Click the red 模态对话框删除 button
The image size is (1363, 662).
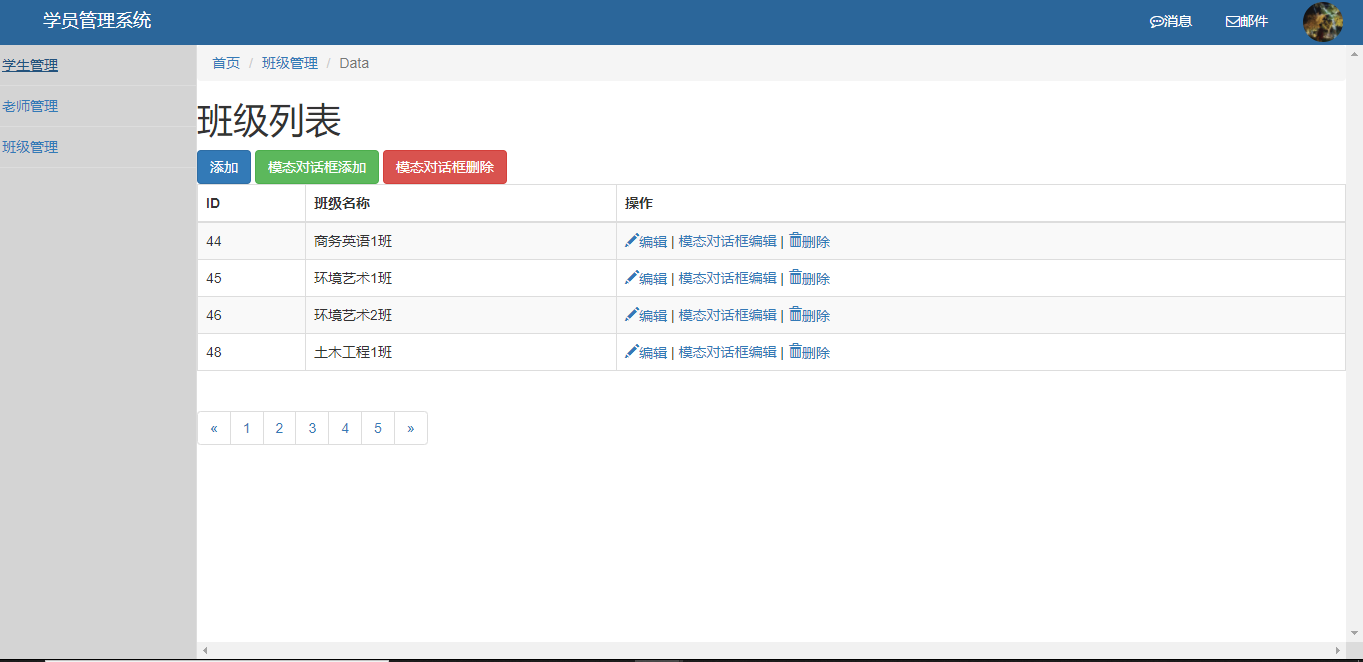(x=445, y=167)
